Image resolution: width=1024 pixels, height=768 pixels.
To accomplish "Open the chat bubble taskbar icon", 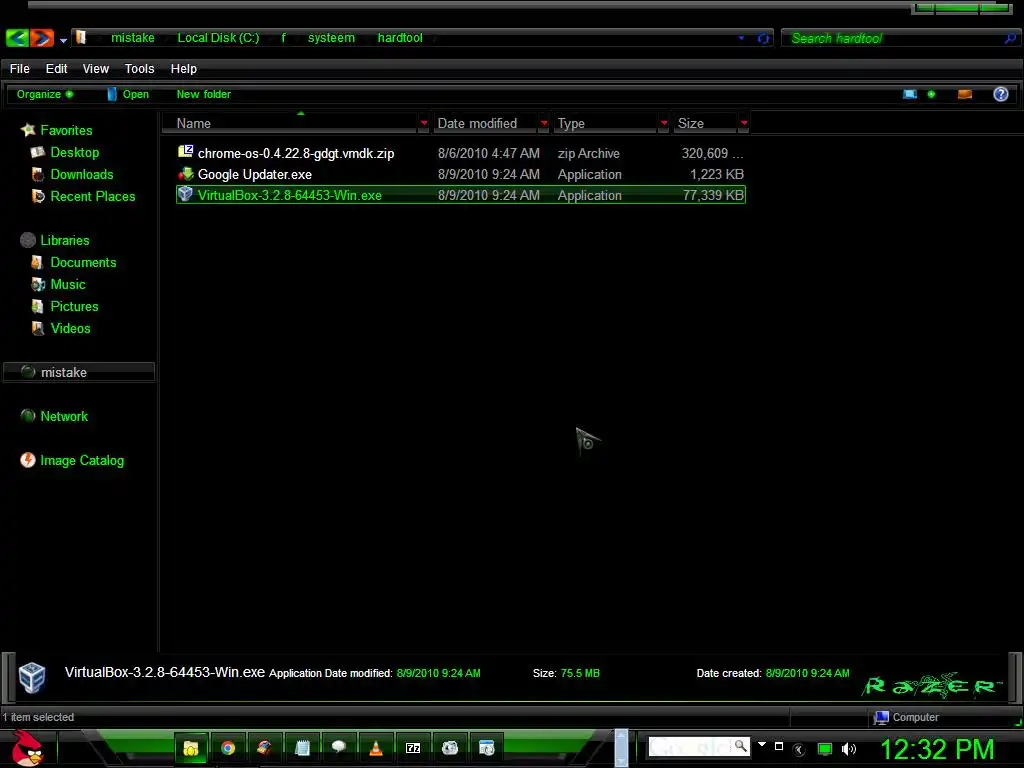I will (x=338, y=748).
